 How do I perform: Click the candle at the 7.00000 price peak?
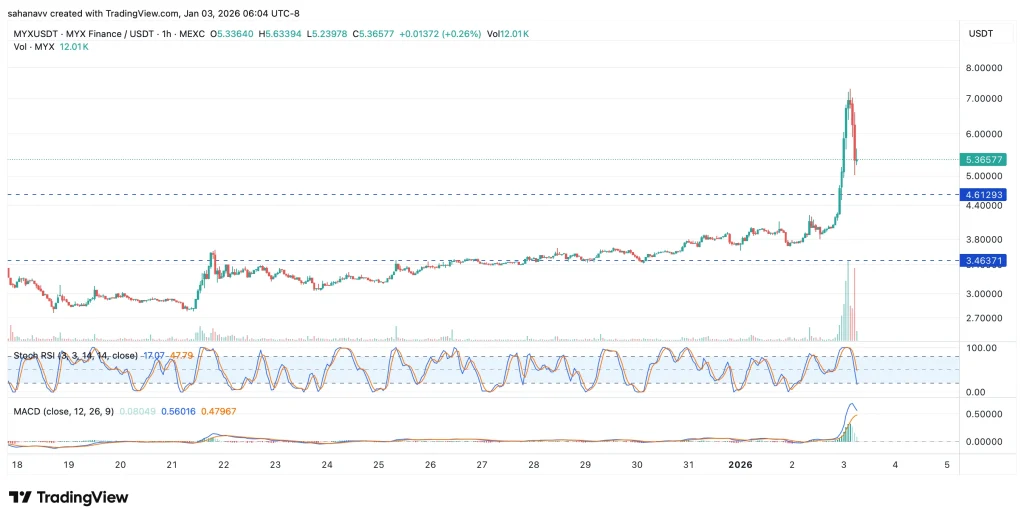click(849, 100)
